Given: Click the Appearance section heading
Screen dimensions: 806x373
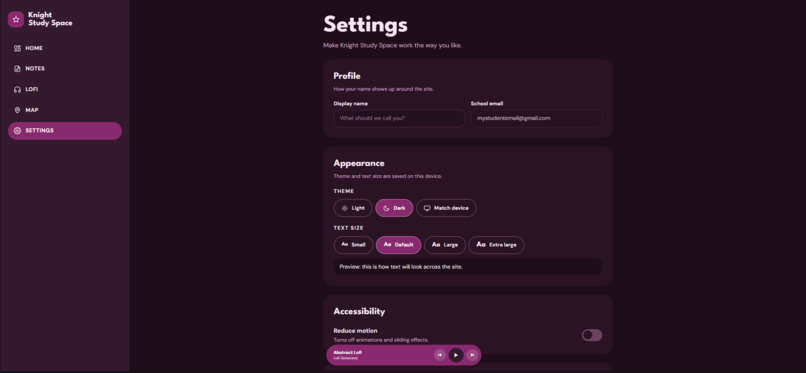Looking at the screenshot, I should click(x=359, y=163).
